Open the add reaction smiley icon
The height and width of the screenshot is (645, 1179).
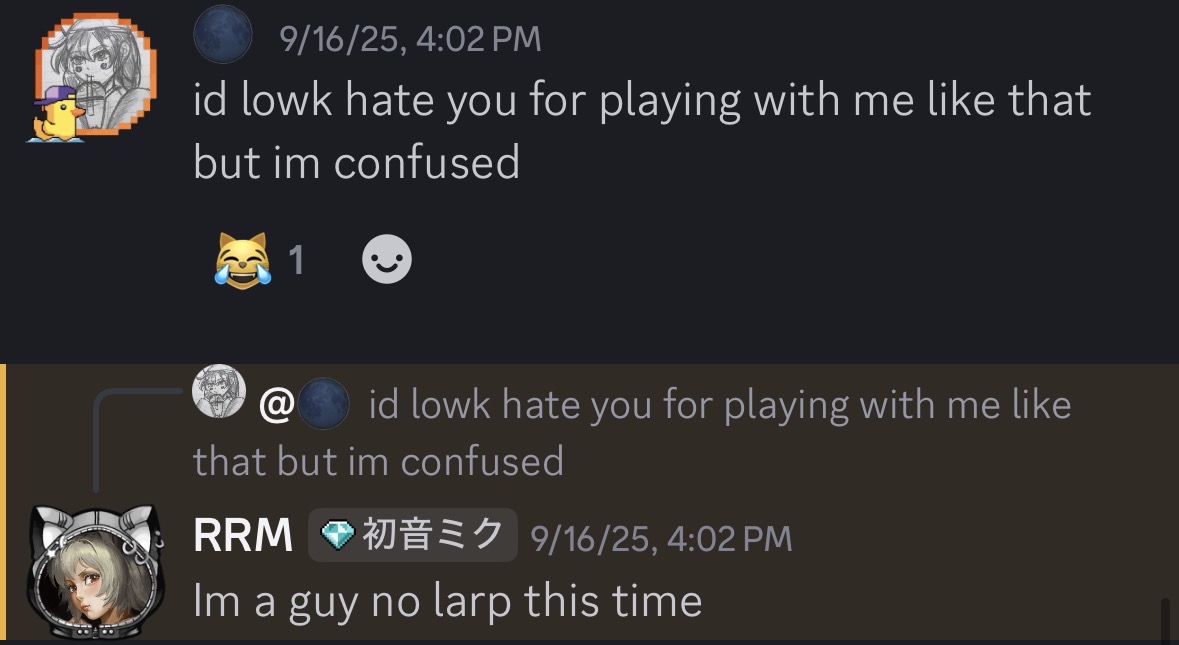point(386,259)
